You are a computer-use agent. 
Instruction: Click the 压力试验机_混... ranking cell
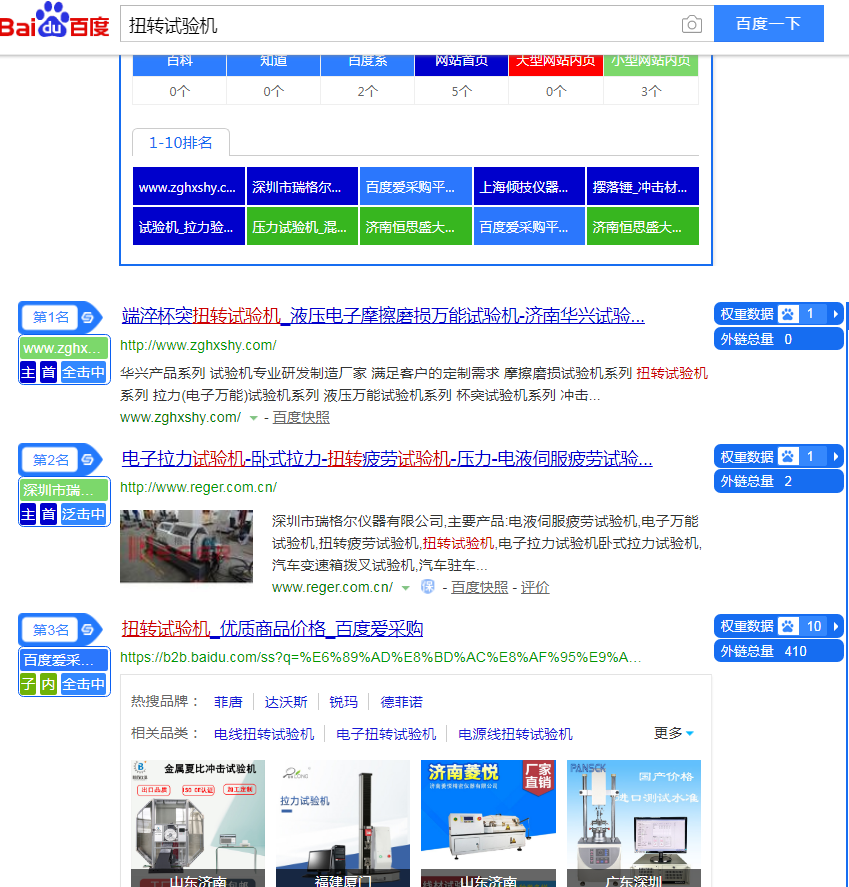[302, 226]
